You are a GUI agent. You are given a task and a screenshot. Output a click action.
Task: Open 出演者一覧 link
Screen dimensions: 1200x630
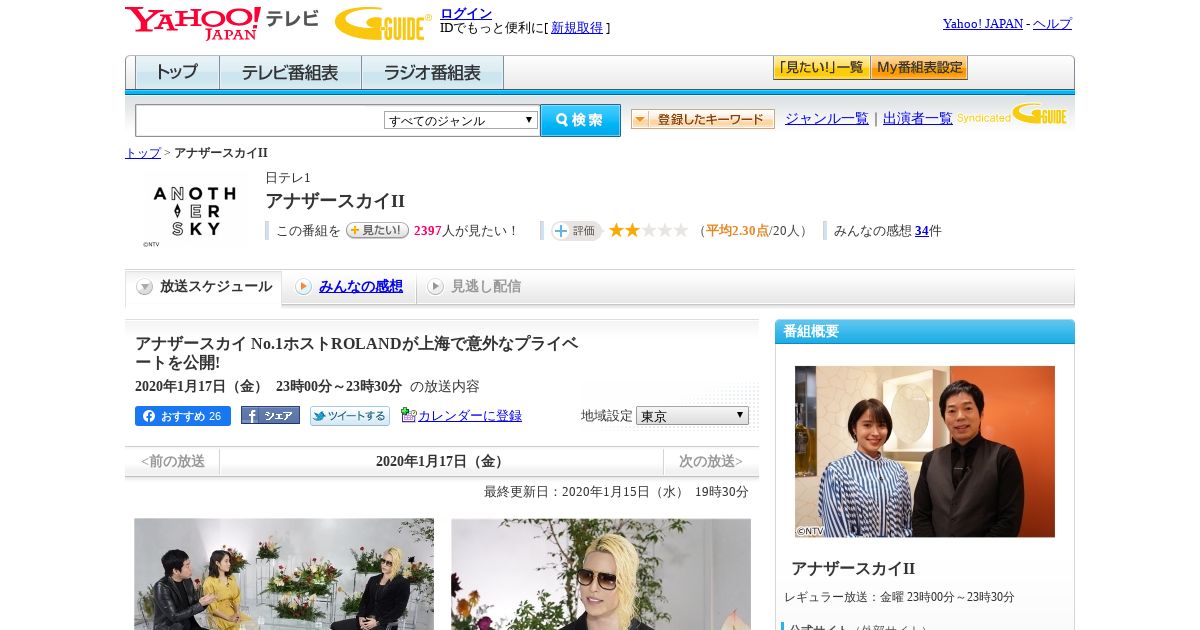click(x=917, y=118)
